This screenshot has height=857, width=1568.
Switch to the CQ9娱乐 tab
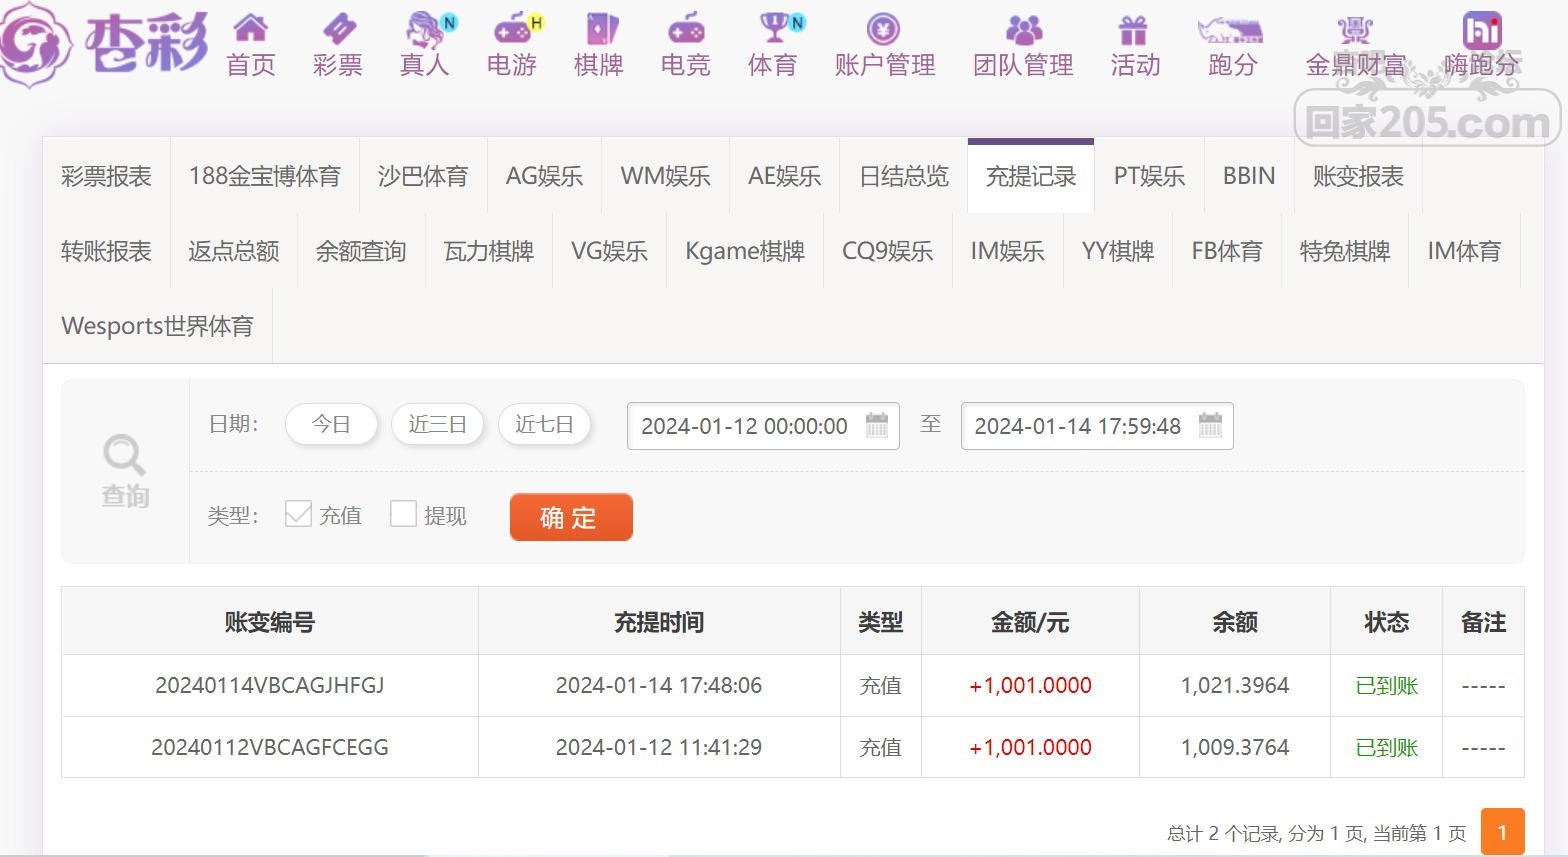tap(888, 251)
